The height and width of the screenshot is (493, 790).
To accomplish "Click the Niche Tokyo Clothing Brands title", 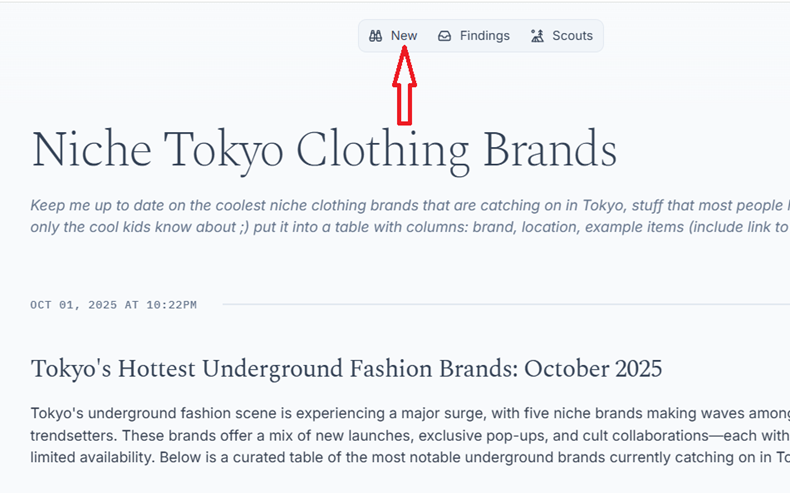I will (324, 150).
